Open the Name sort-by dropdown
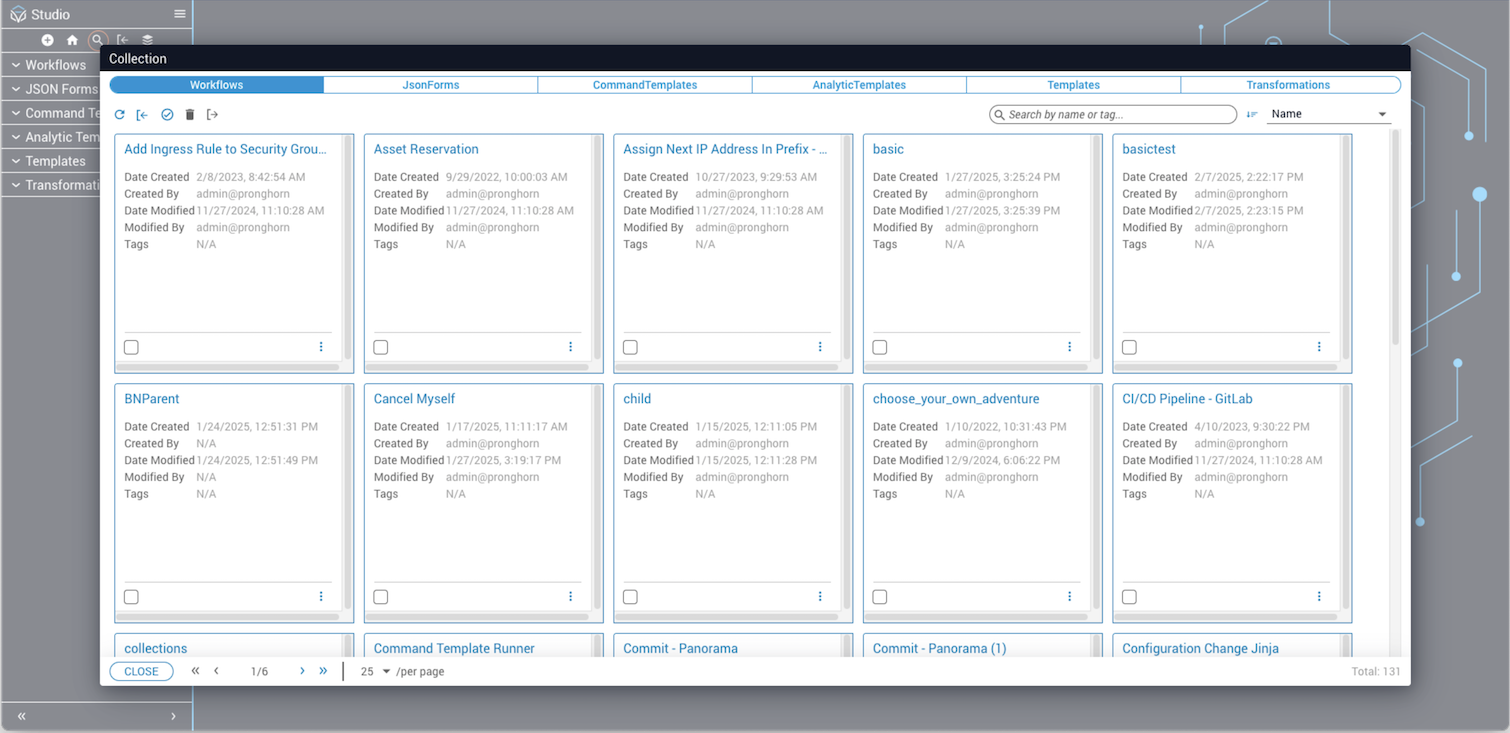 (1329, 114)
